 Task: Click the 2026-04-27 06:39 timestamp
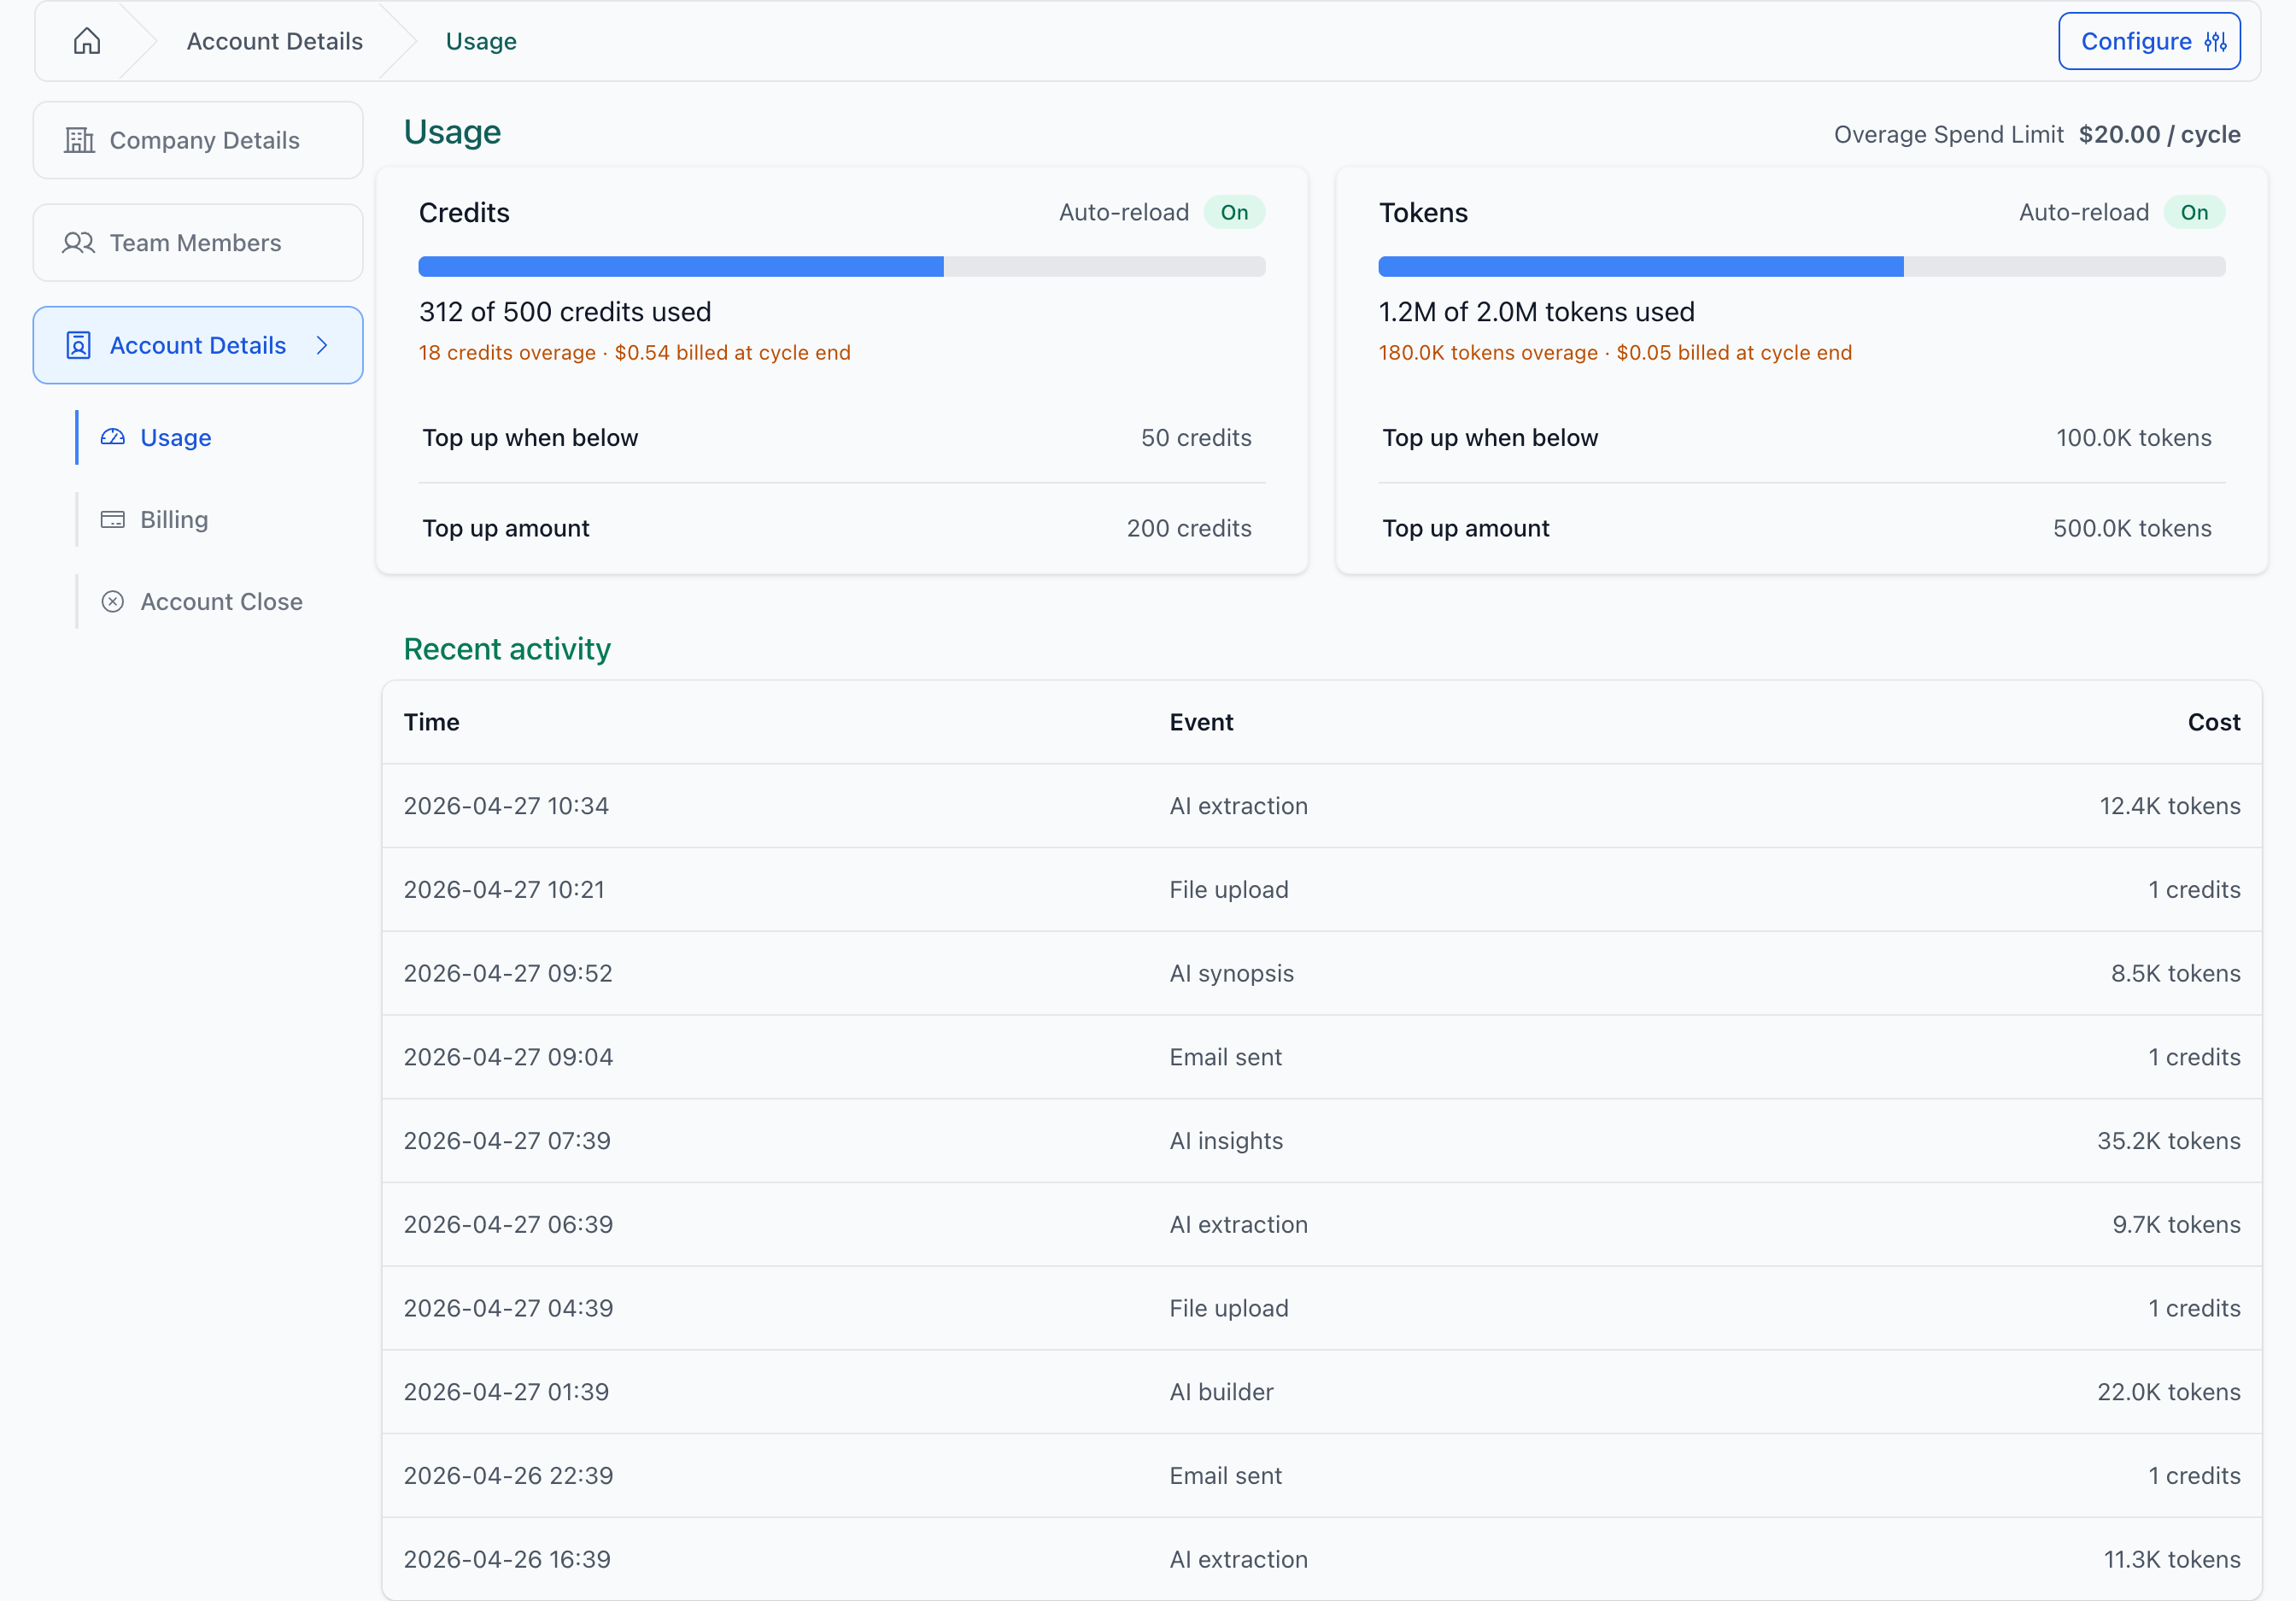[508, 1224]
